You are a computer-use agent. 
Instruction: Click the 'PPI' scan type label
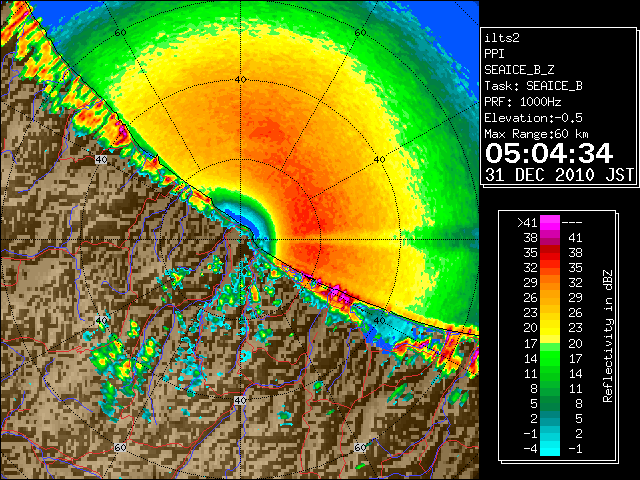494,54
